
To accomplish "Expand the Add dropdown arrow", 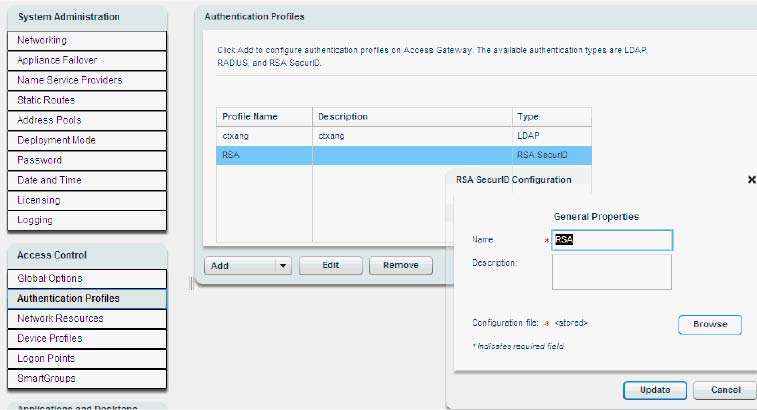I will coord(283,266).
